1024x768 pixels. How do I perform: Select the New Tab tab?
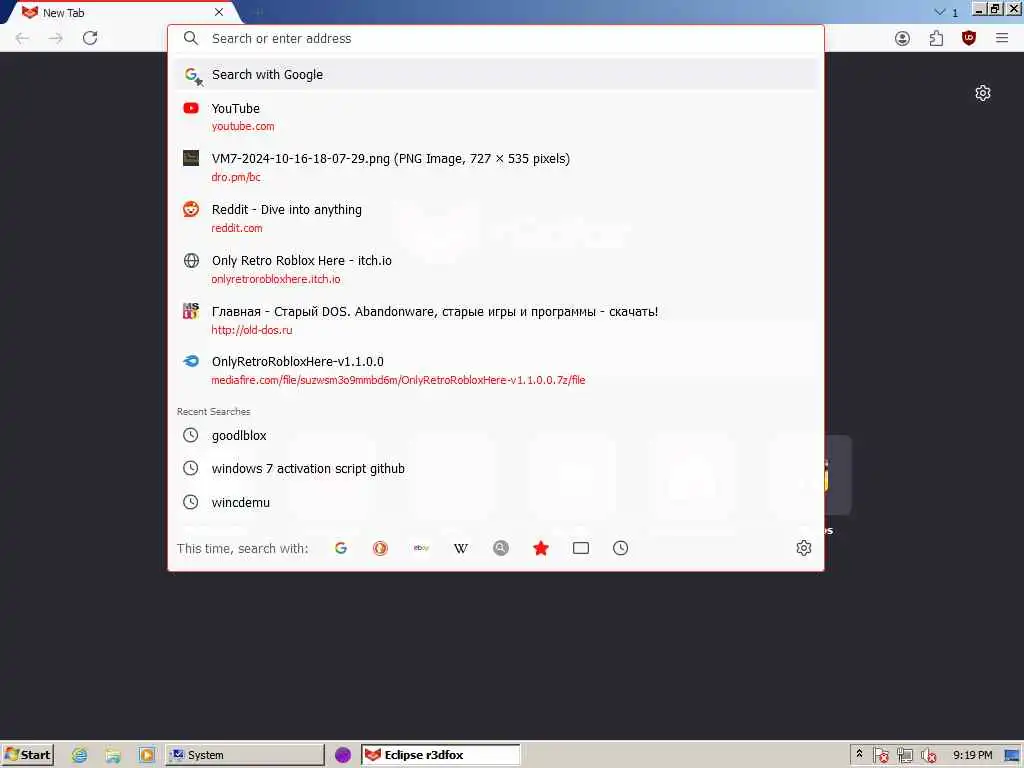121,12
